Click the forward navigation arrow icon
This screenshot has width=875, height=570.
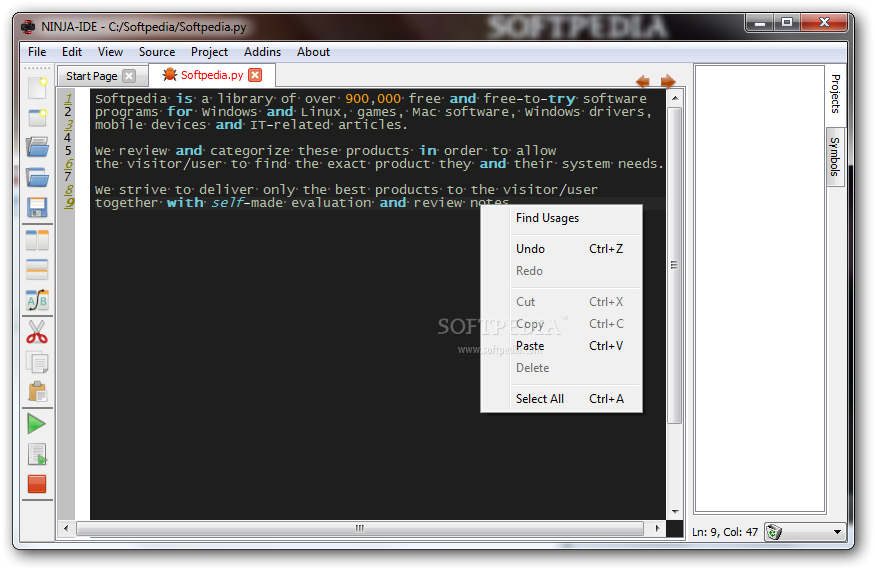tap(668, 82)
